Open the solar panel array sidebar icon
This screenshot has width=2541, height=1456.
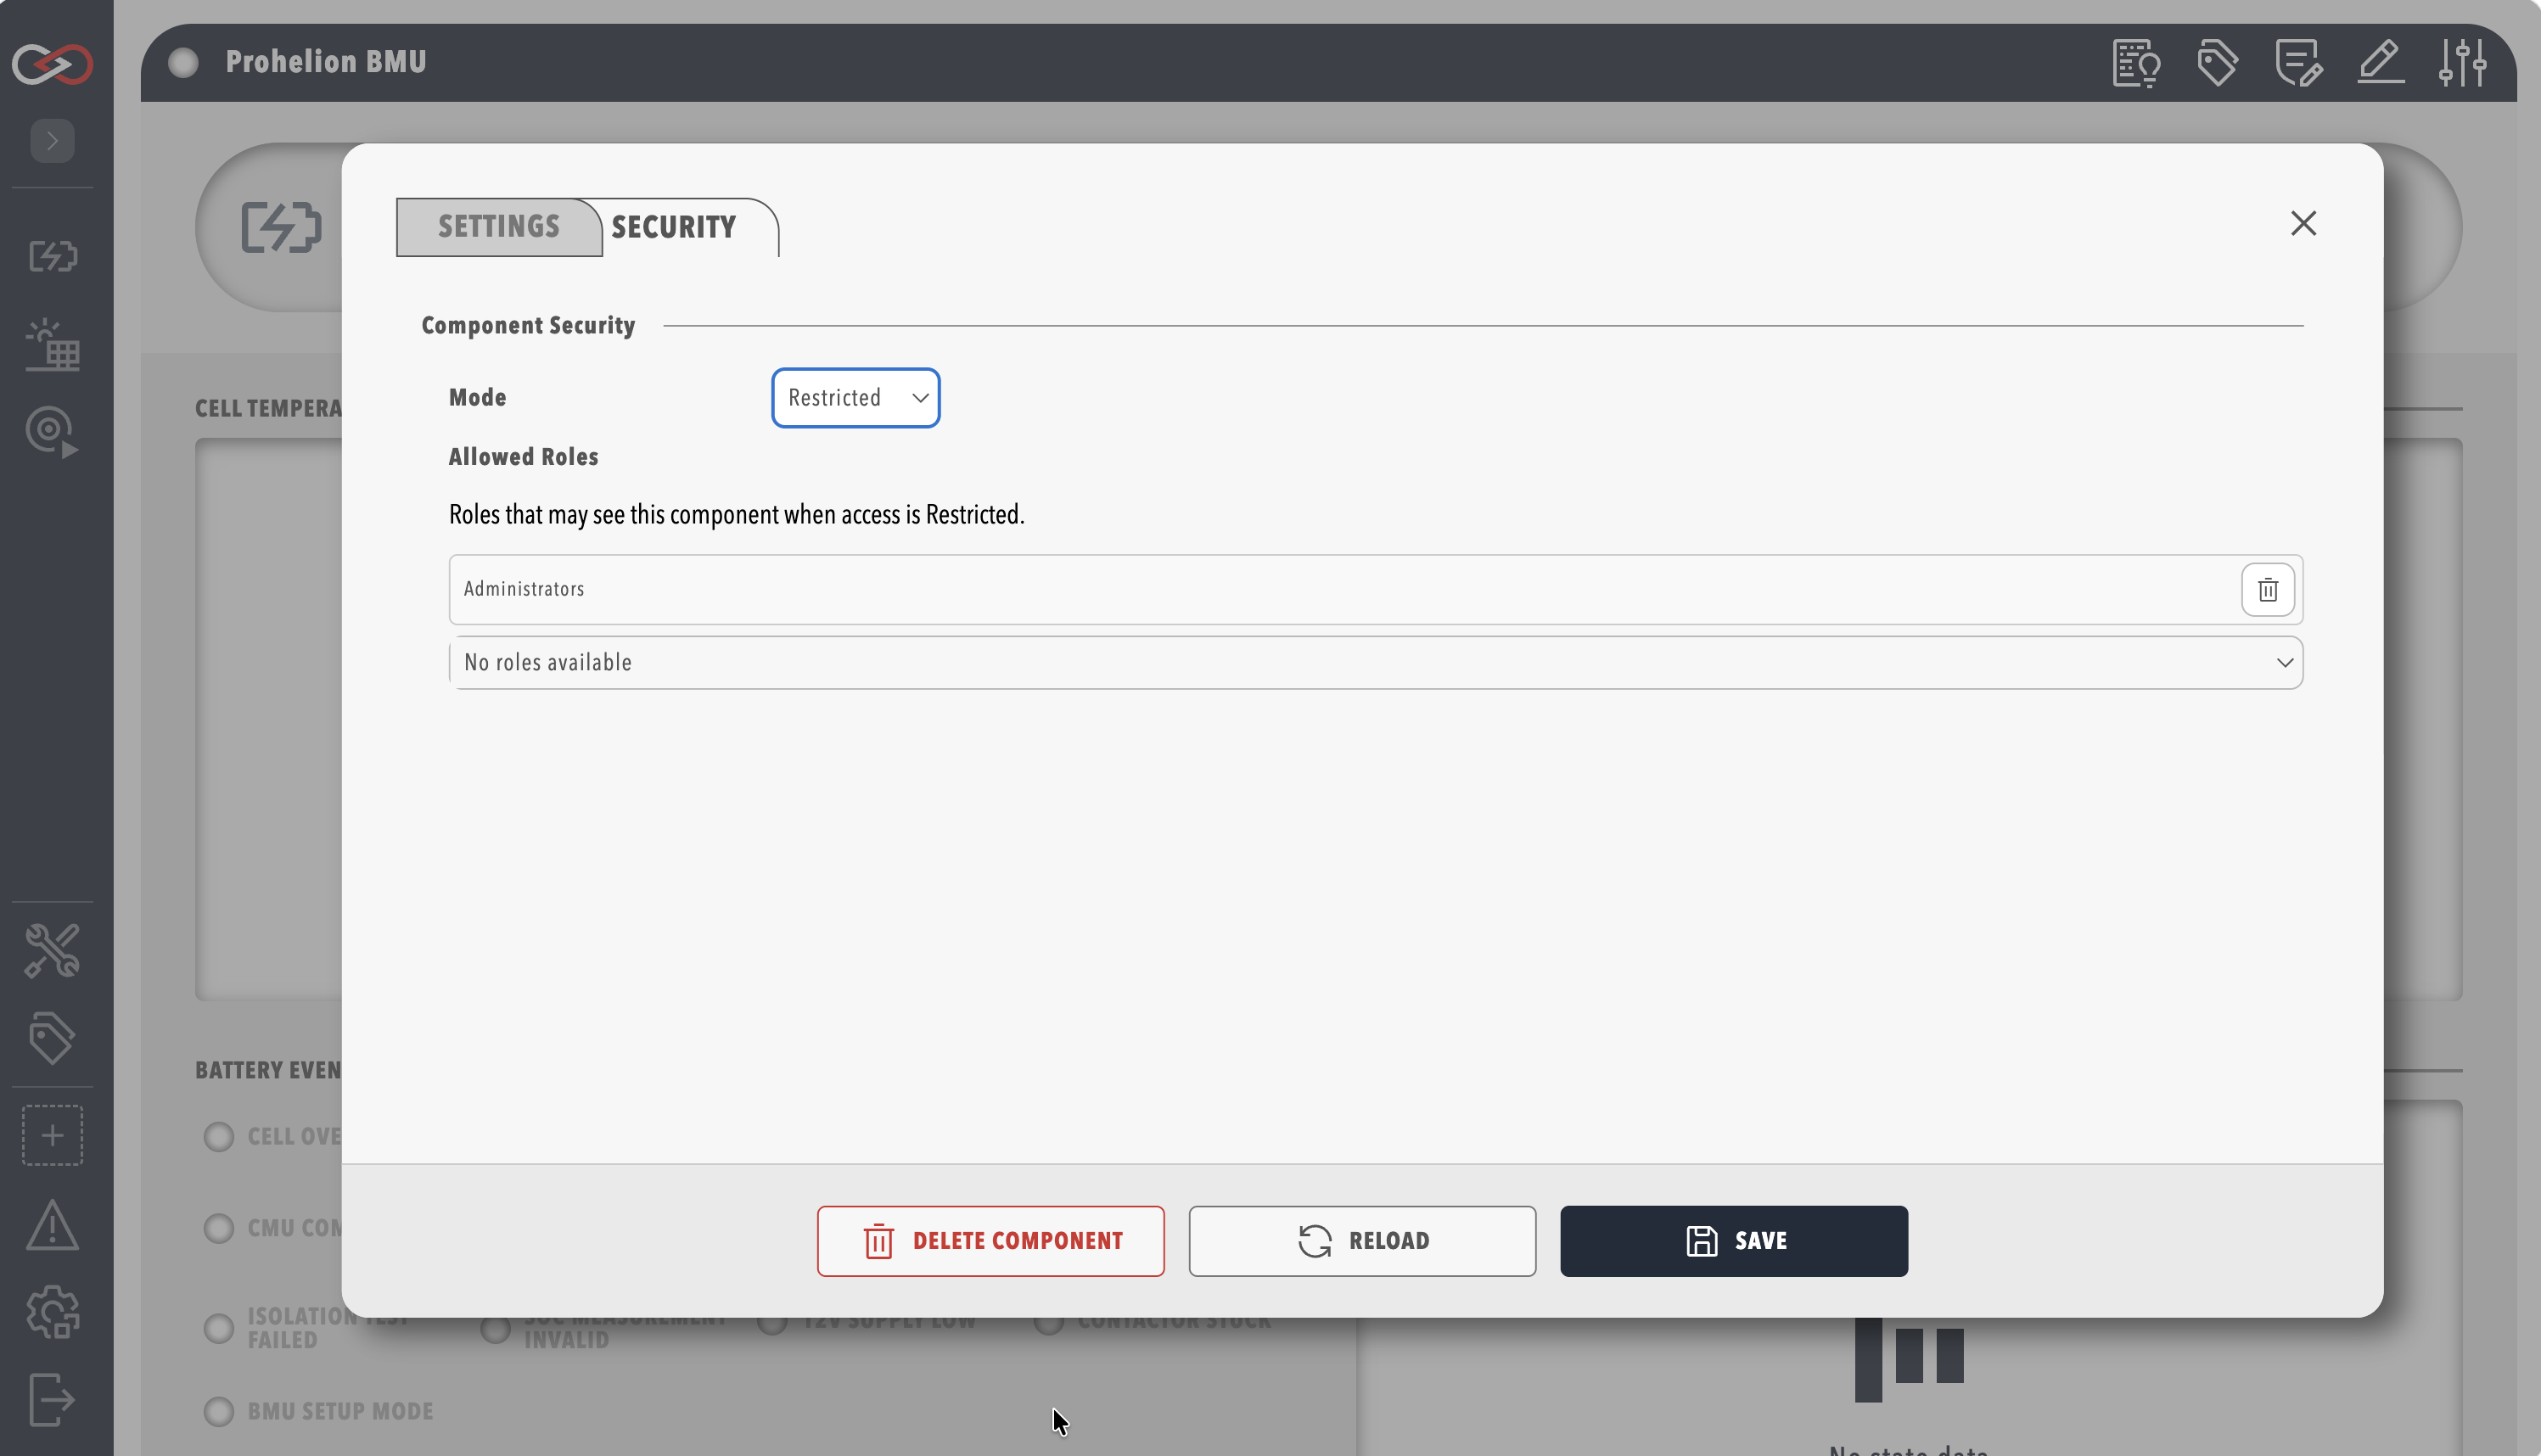pos(52,345)
